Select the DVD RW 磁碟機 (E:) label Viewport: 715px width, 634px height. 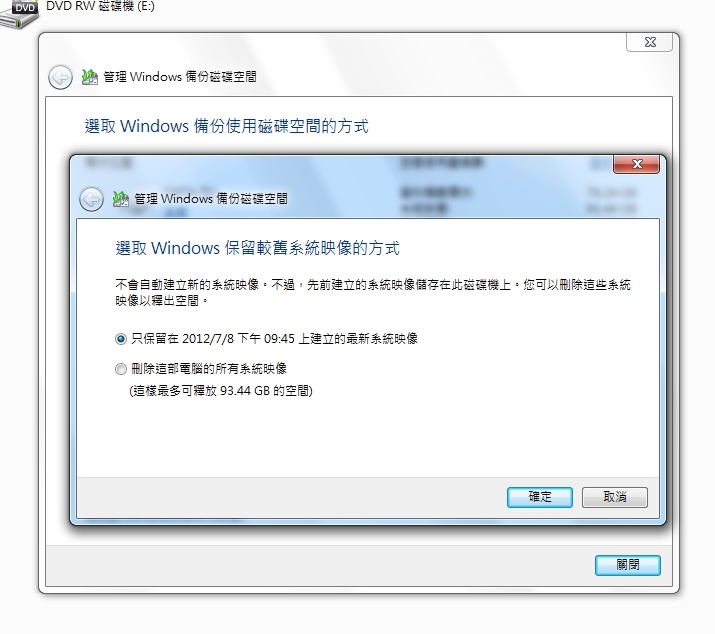(x=100, y=6)
